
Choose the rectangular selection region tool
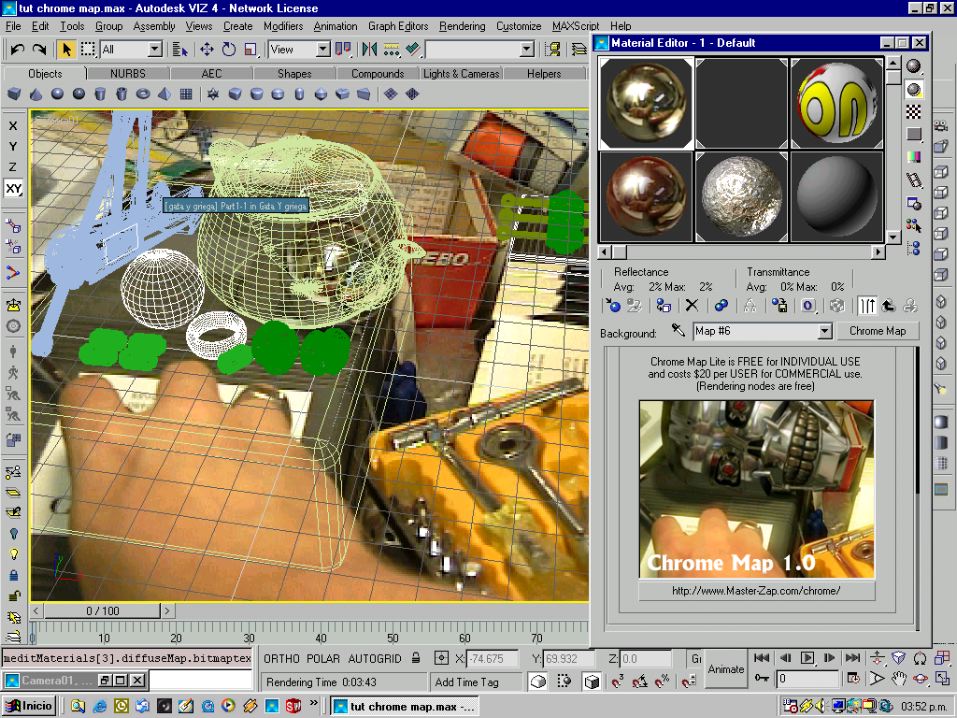click(x=88, y=49)
